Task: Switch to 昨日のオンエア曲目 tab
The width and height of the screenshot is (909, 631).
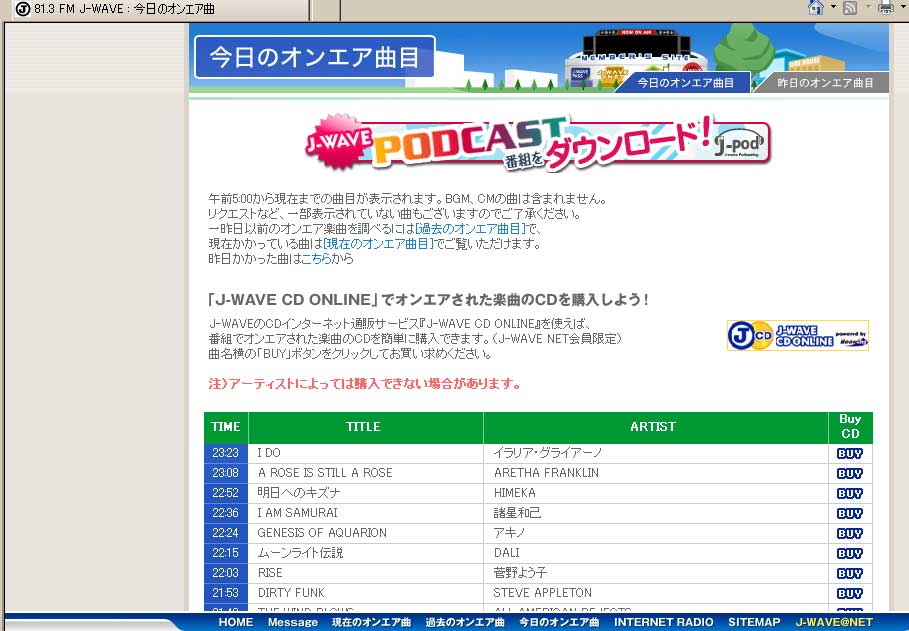Action: (824, 83)
